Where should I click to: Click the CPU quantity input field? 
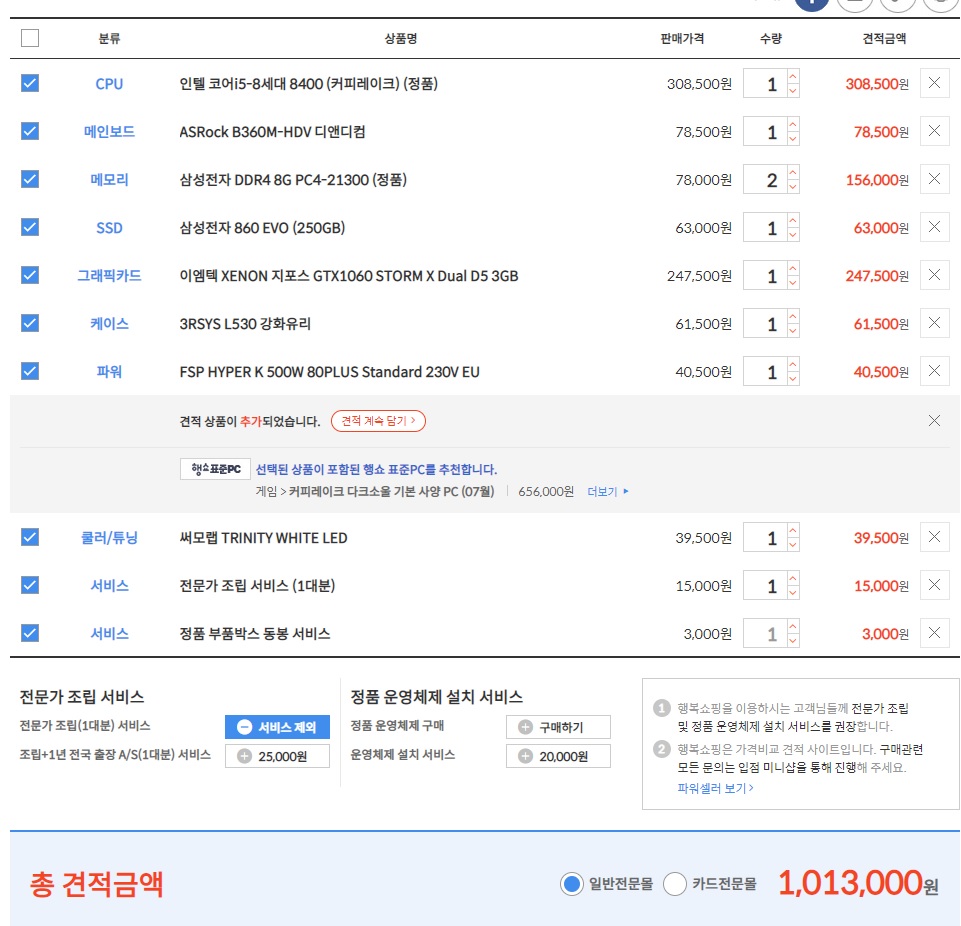pyautogui.click(x=765, y=84)
